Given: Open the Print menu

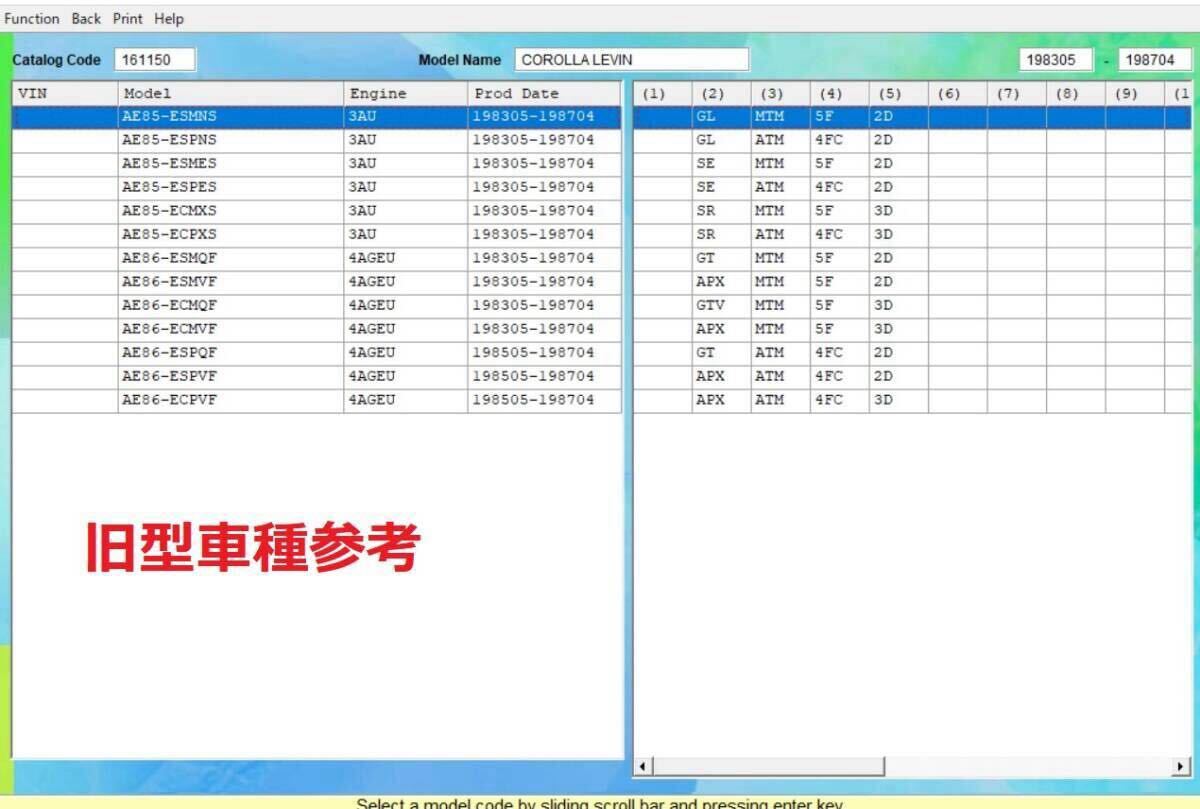Looking at the screenshot, I should click(x=127, y=19).
